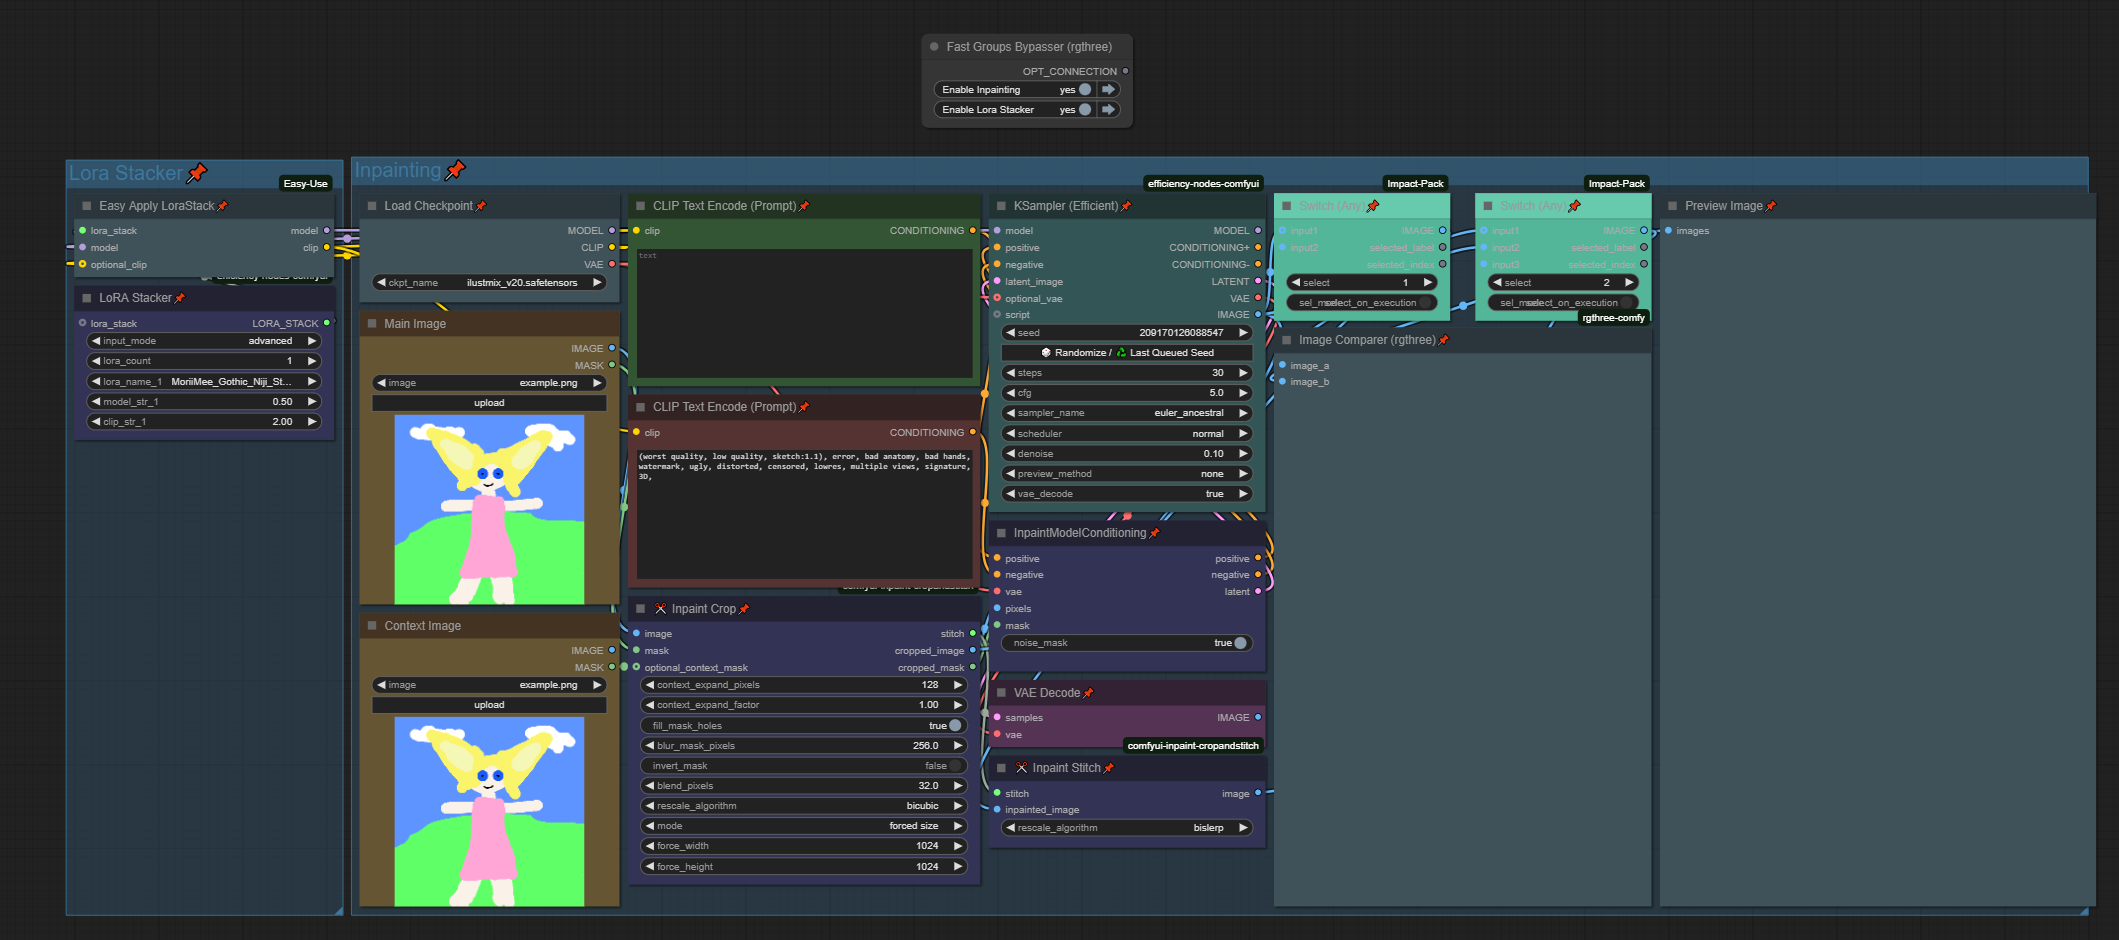Click Randomize / Last Queued Seed button
This screenshot has height=940, width=2119.
pyautogui.click(x=1126, y=353)
